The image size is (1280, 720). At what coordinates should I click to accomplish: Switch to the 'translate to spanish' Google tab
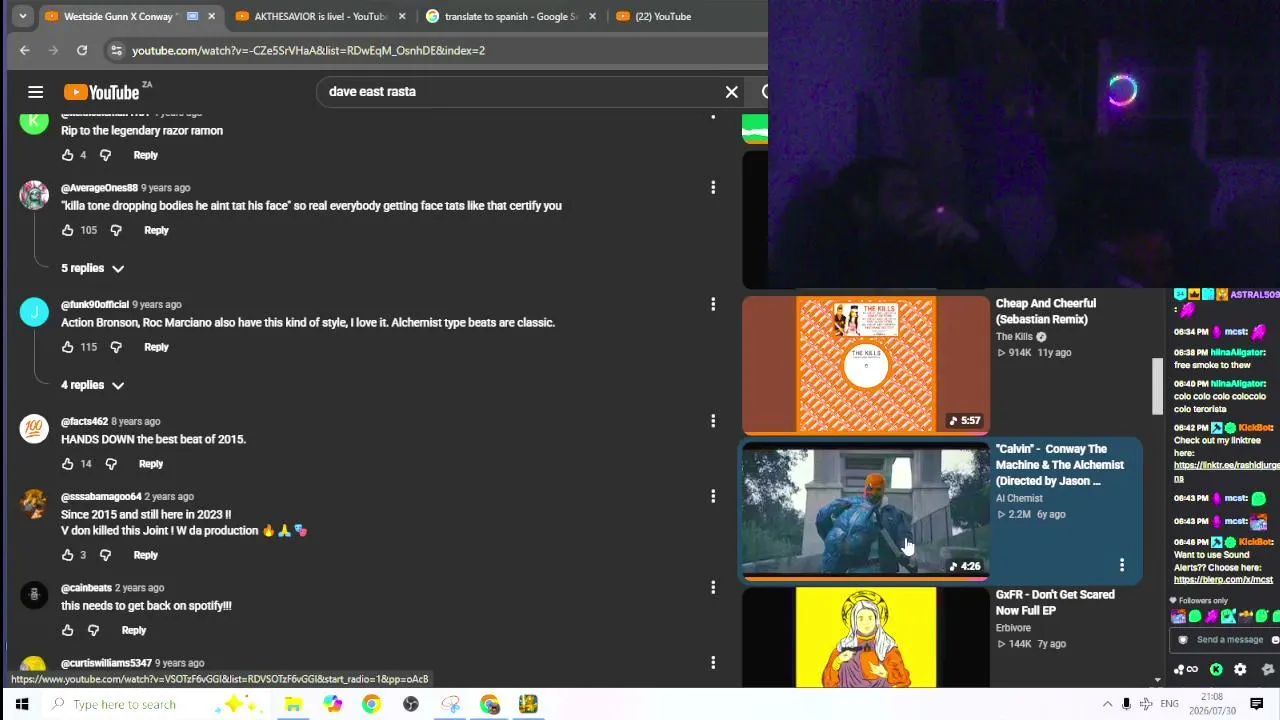tap(512, 16)
